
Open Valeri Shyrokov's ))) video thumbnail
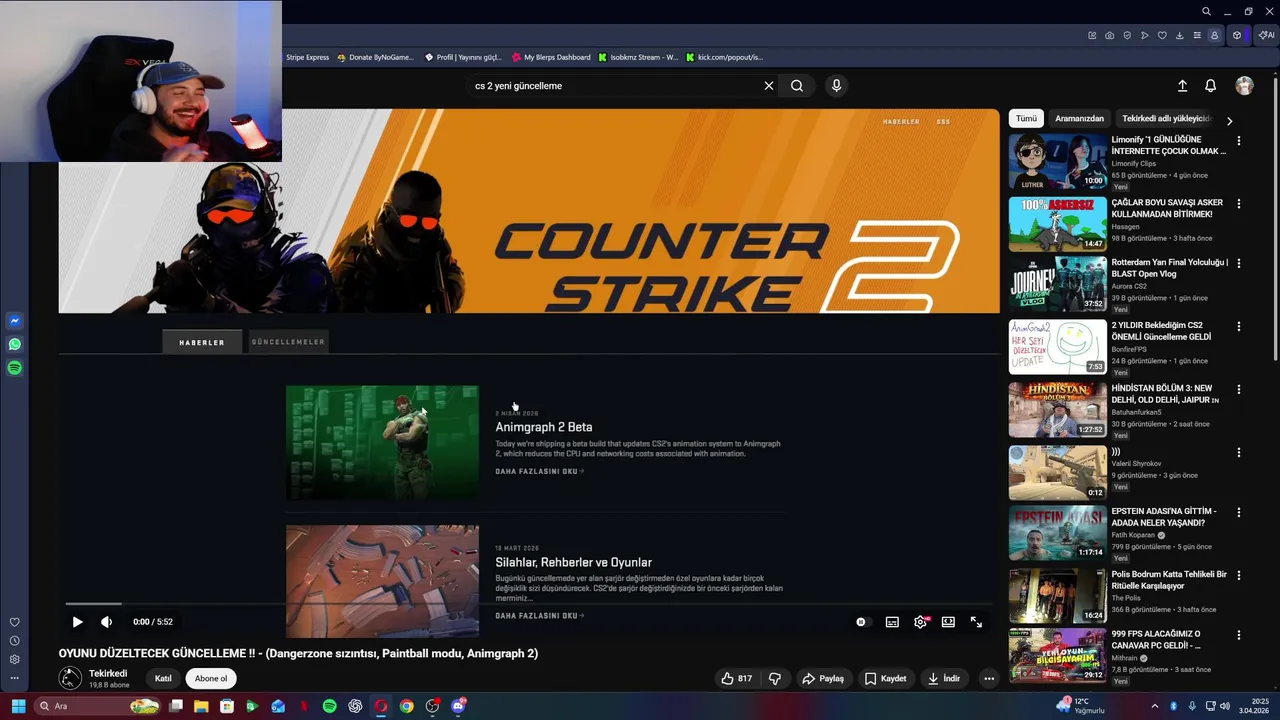(1057, 472)
